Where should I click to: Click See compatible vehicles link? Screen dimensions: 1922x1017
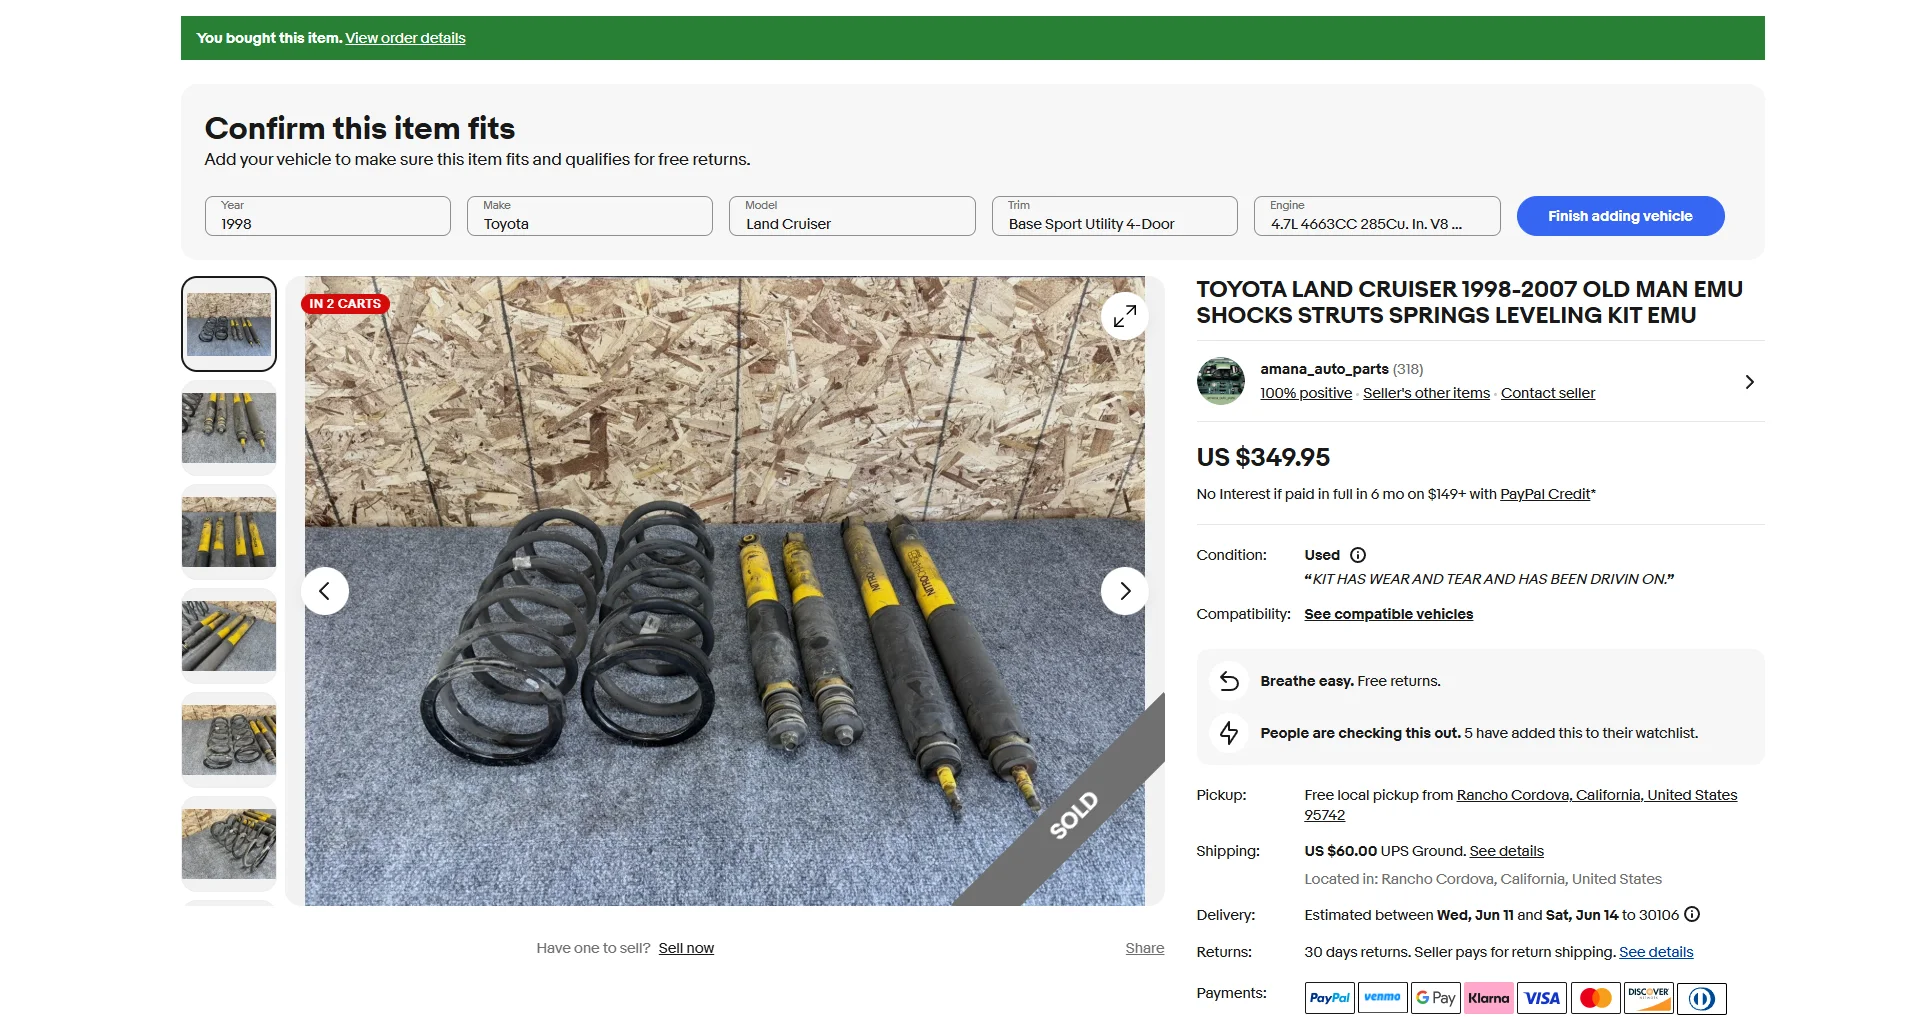[x=1388, y=614]
